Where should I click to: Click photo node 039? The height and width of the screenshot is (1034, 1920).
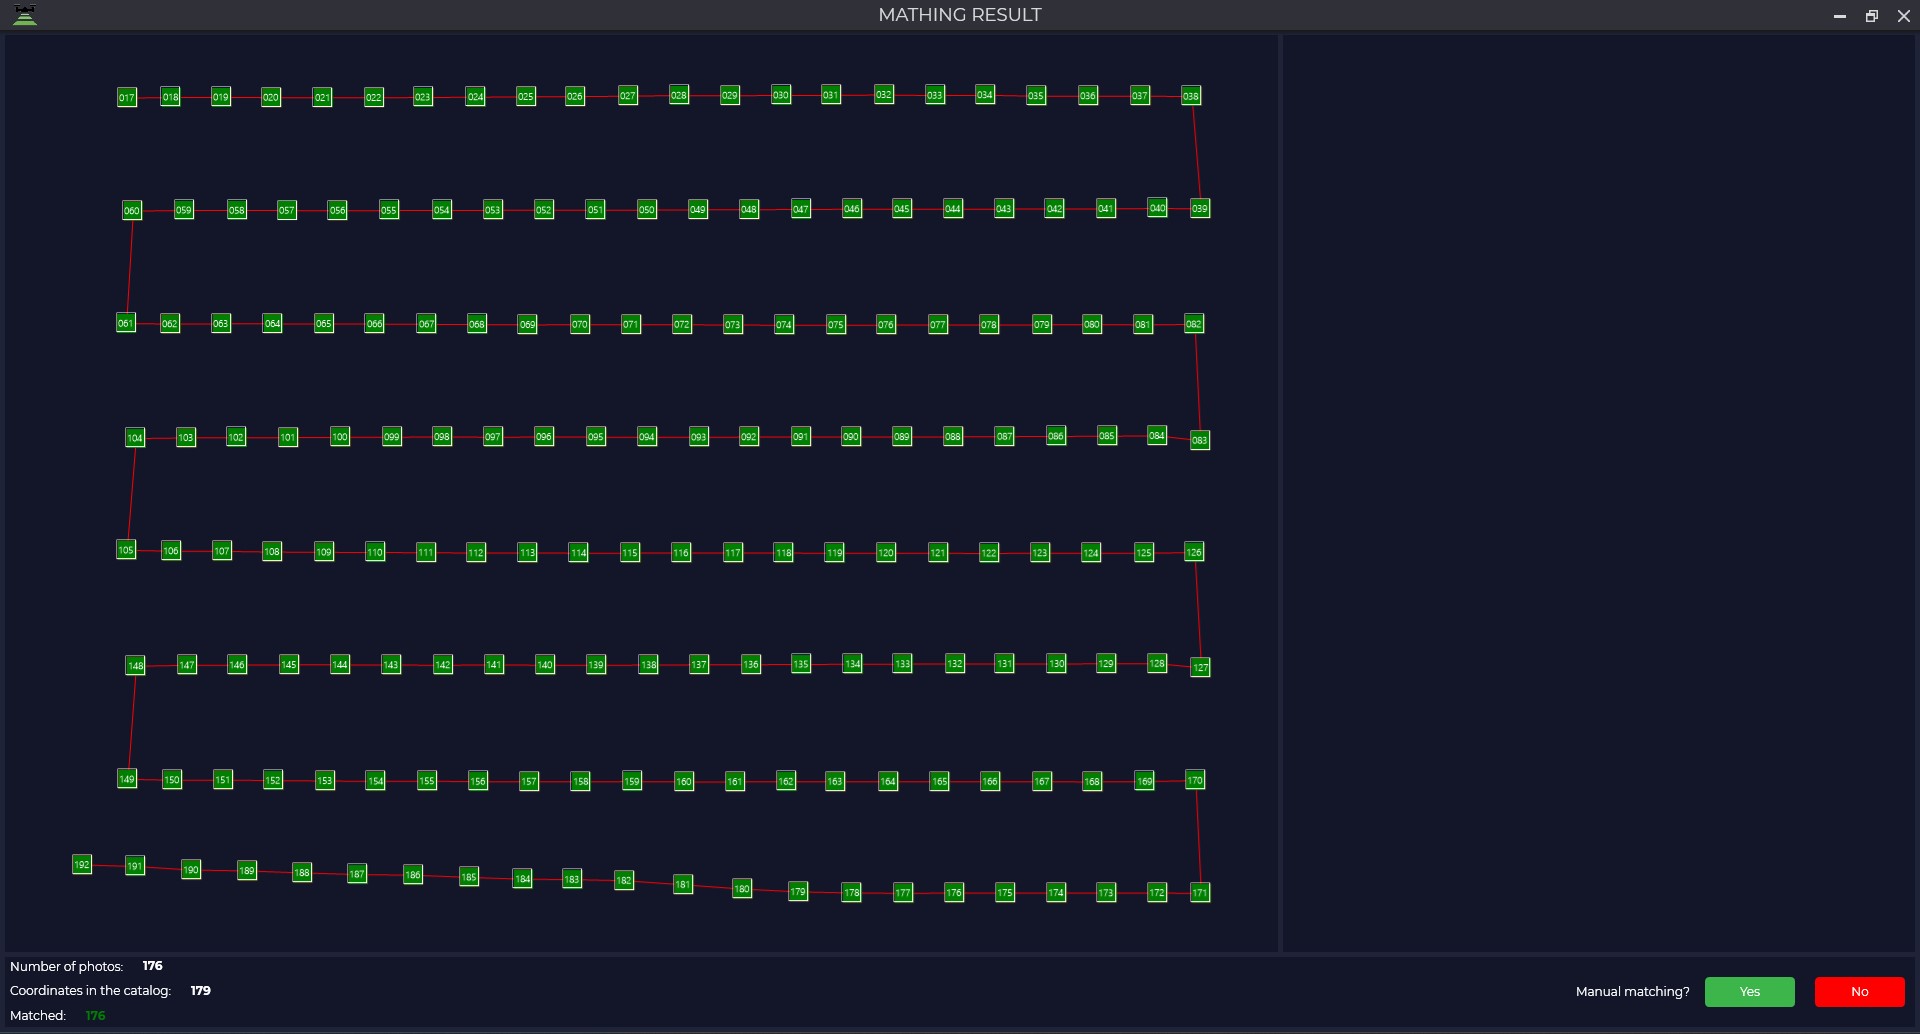[1200, 208]
